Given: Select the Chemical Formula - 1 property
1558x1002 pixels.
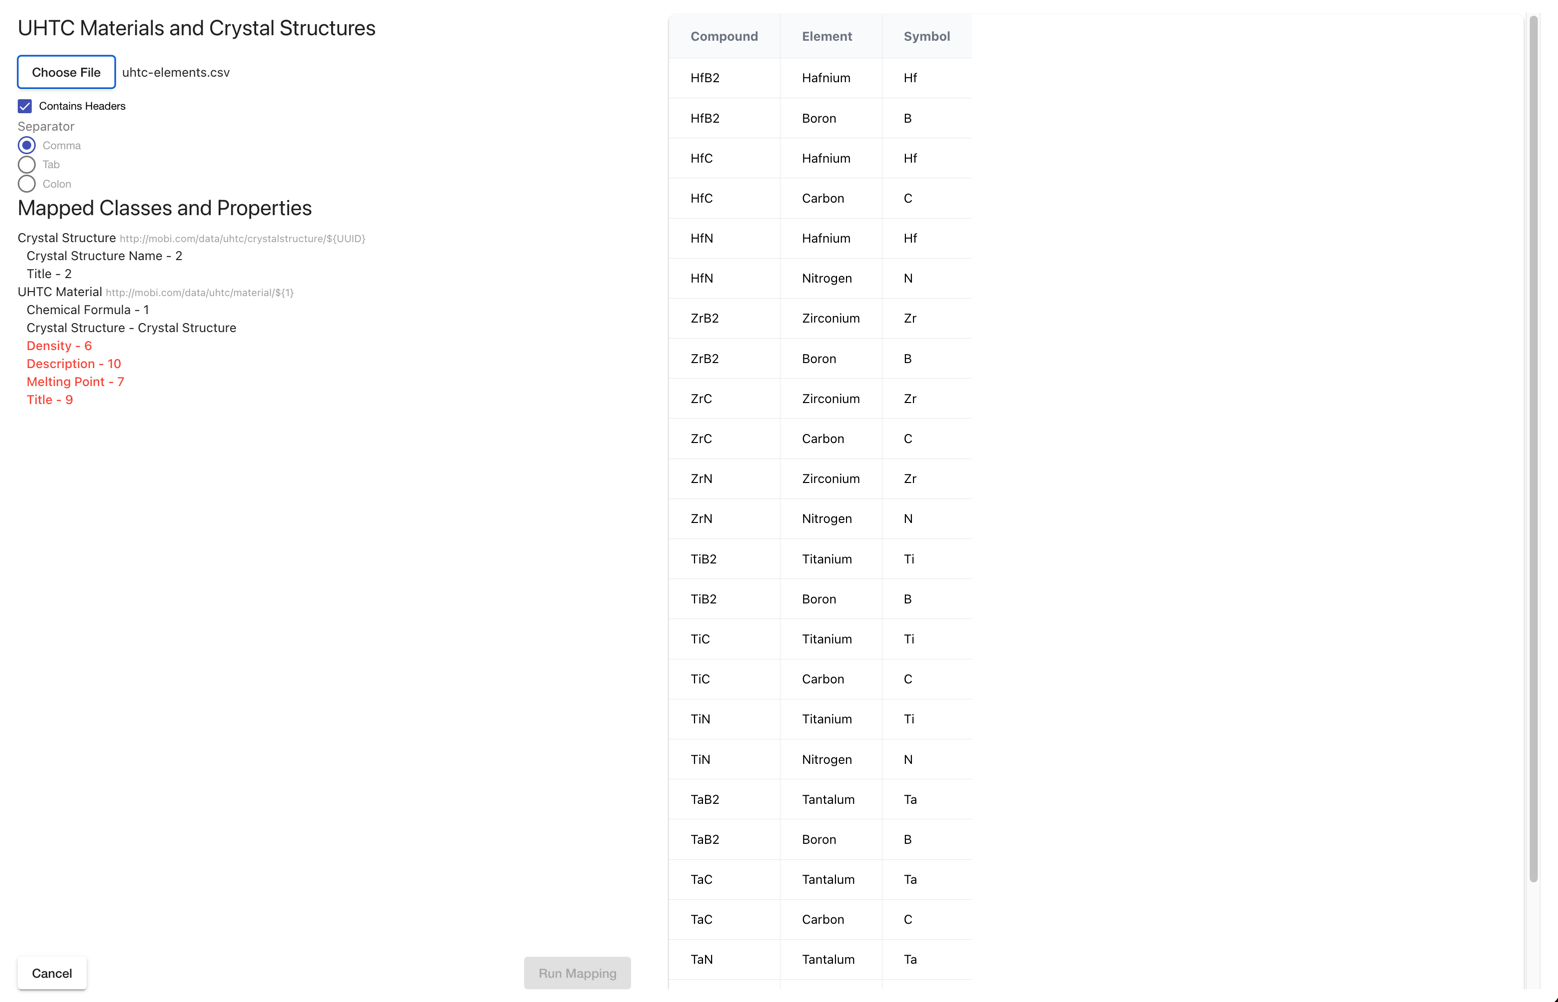Looking at the screenshot, I should [88, 310].
